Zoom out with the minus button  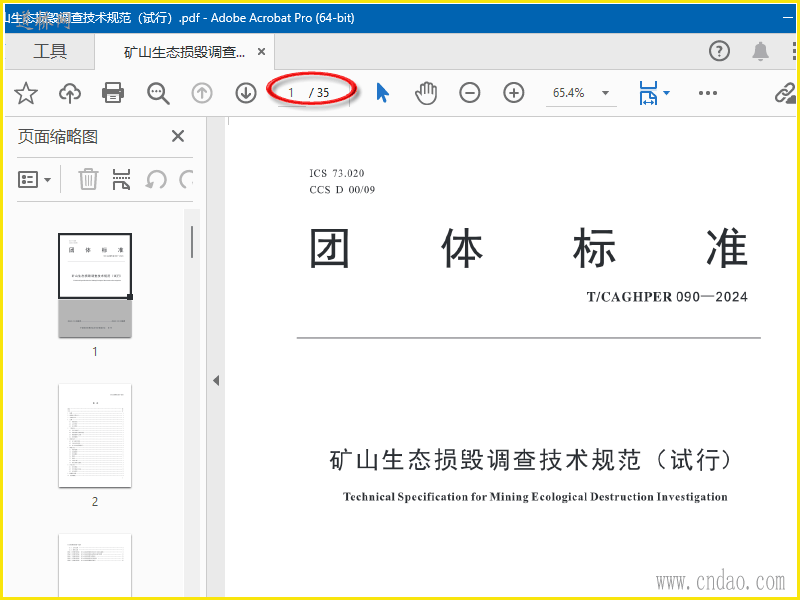(469, 93)
